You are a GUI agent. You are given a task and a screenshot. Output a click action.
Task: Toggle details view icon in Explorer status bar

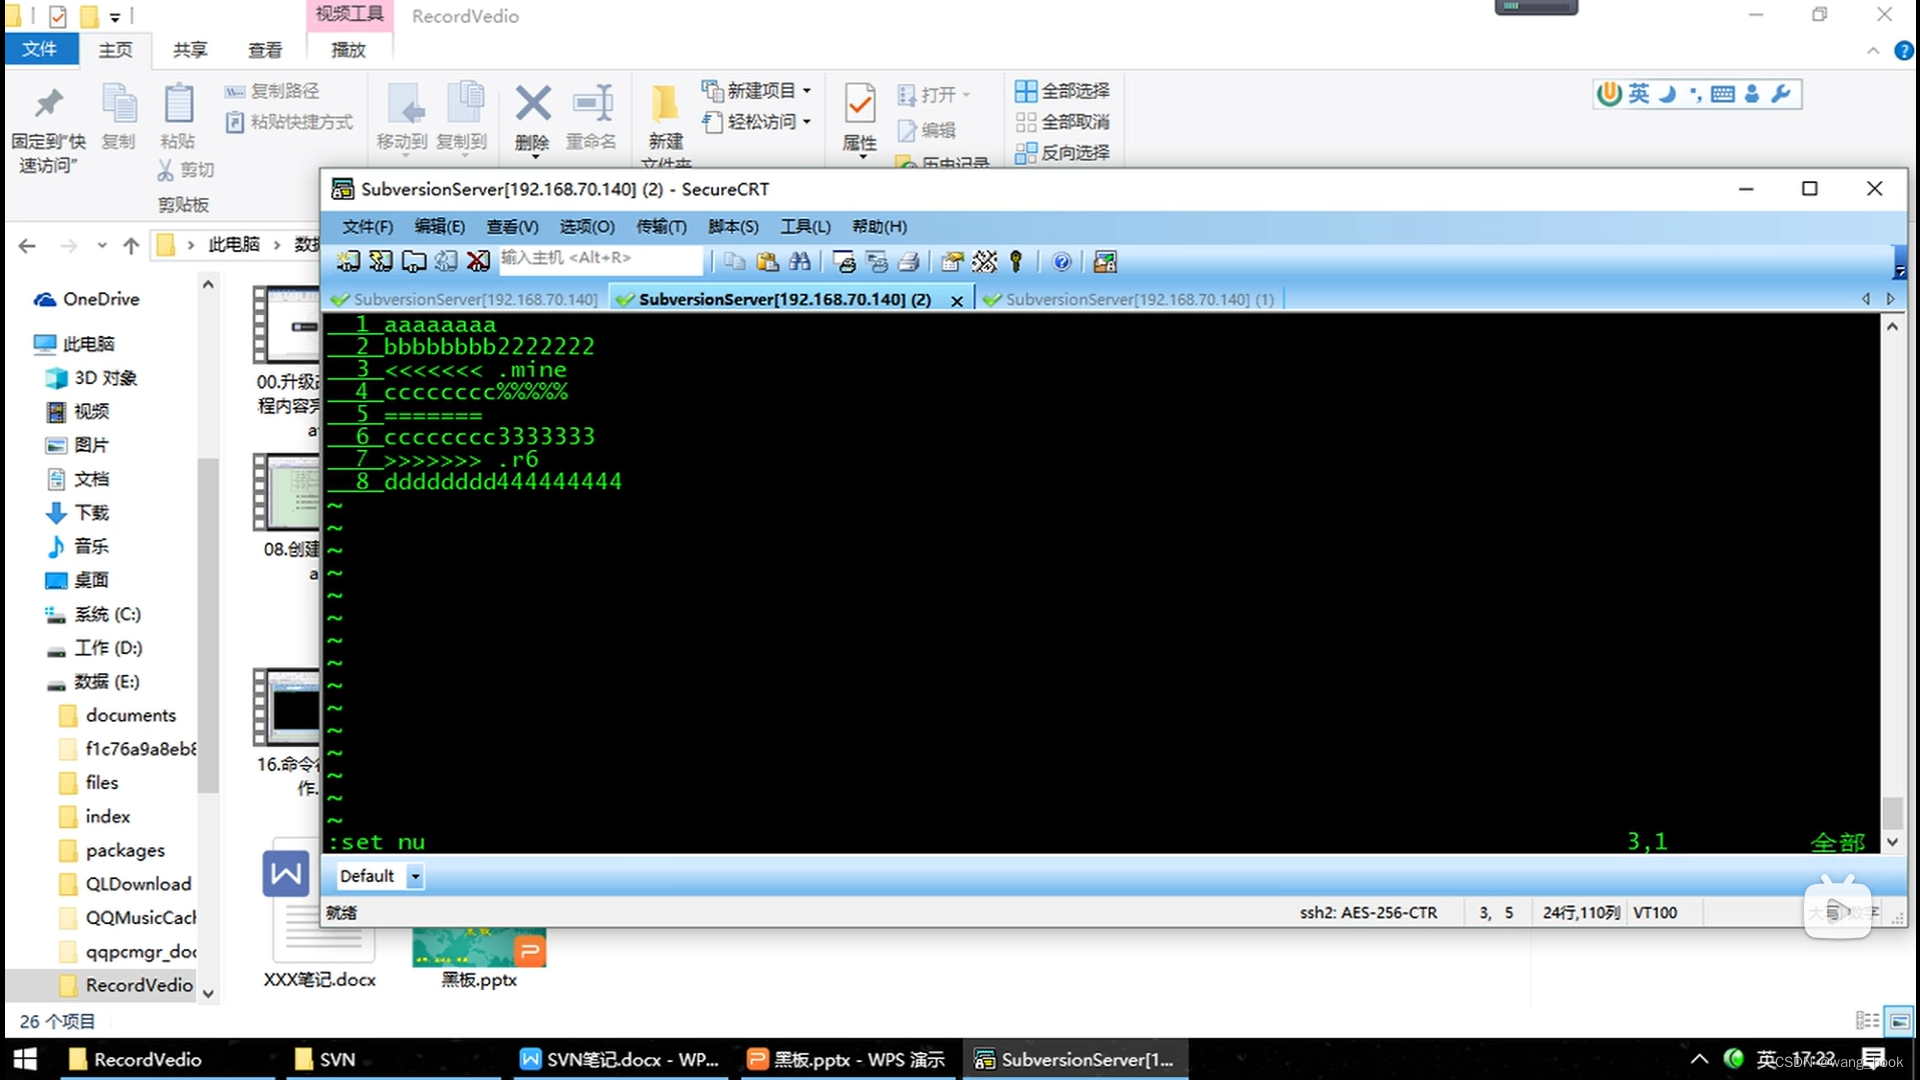[x=1867, y=1020]
